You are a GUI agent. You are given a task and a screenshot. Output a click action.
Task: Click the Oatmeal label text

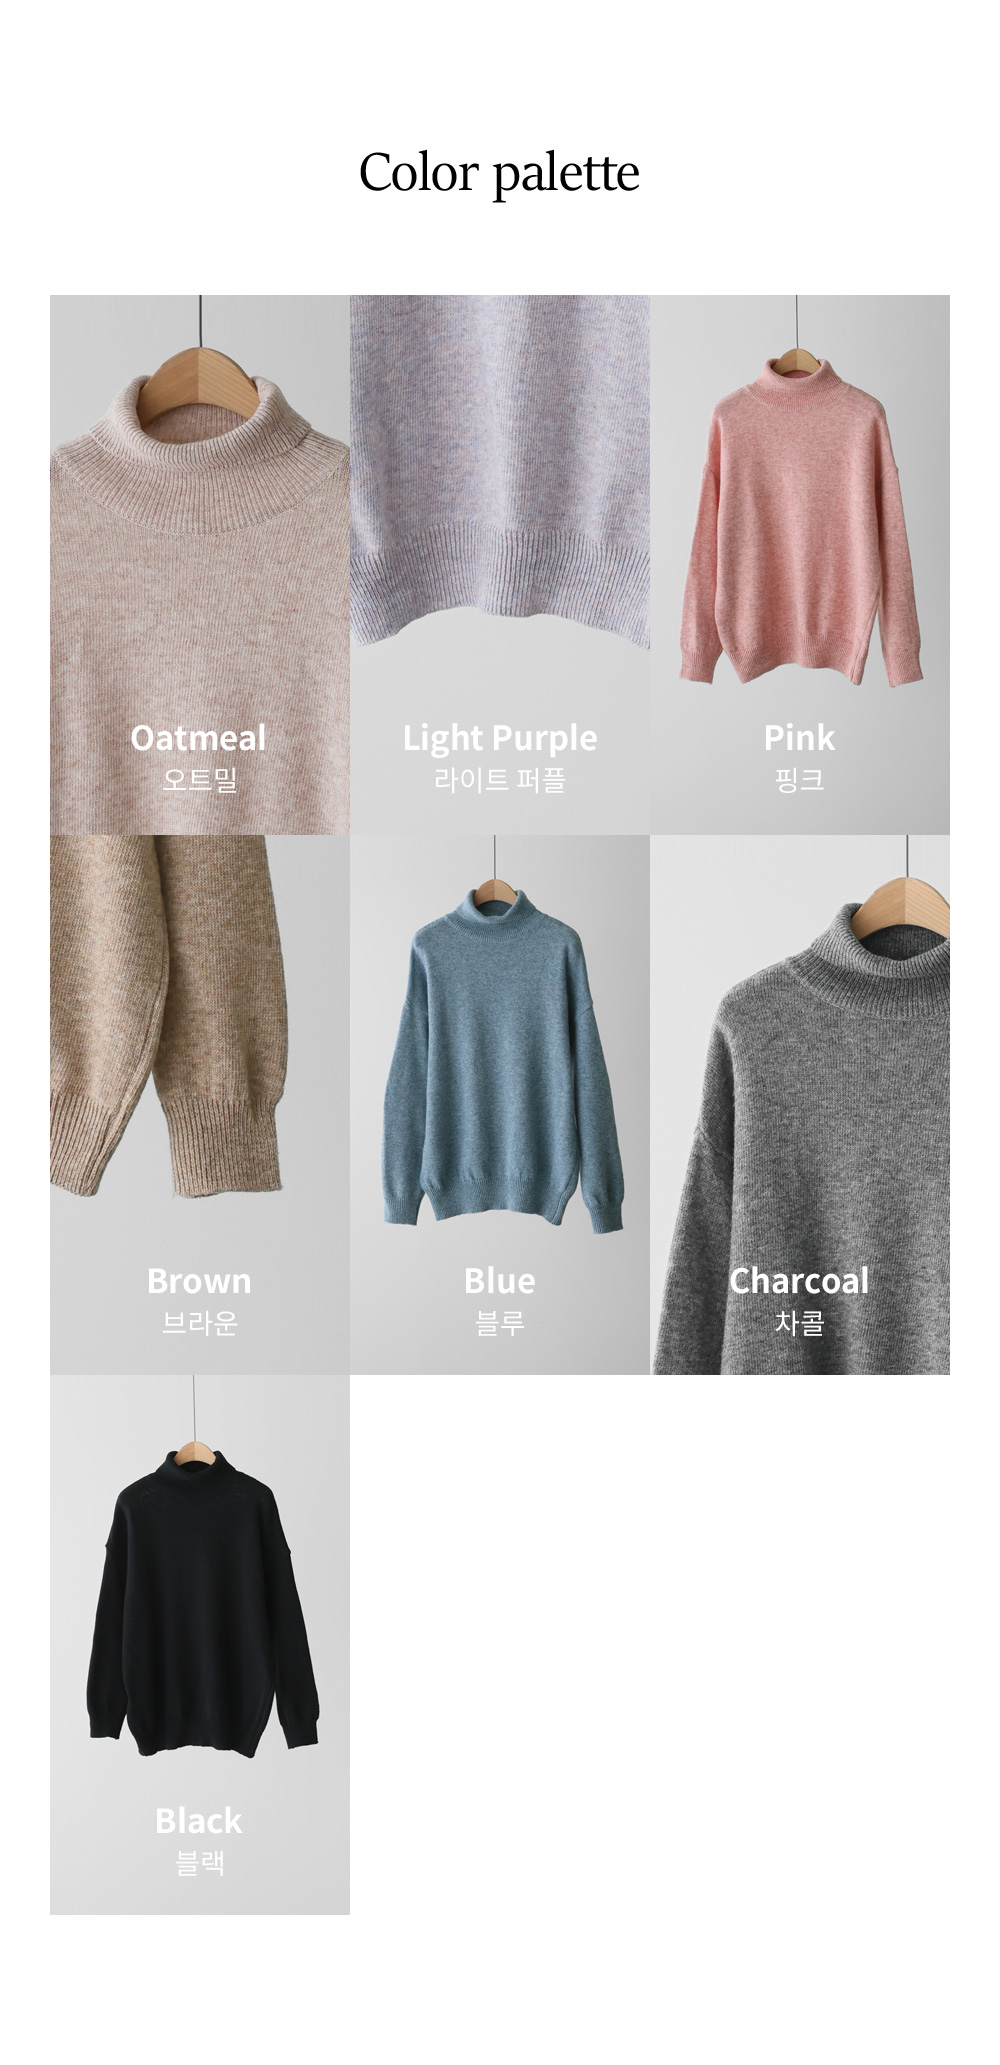199,738
